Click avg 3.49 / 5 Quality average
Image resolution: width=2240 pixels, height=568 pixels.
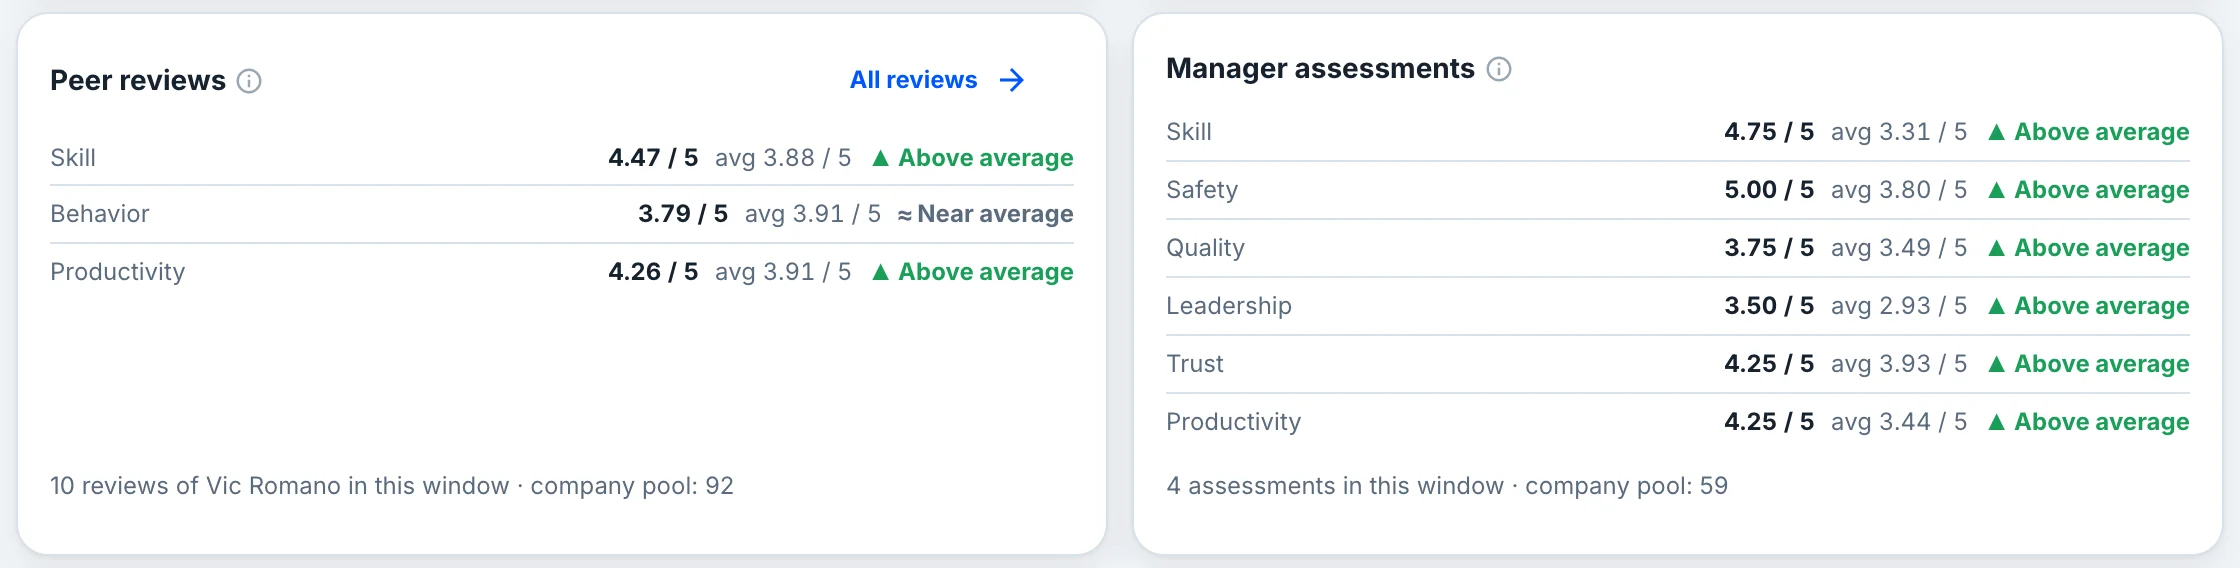(1899, 248)
